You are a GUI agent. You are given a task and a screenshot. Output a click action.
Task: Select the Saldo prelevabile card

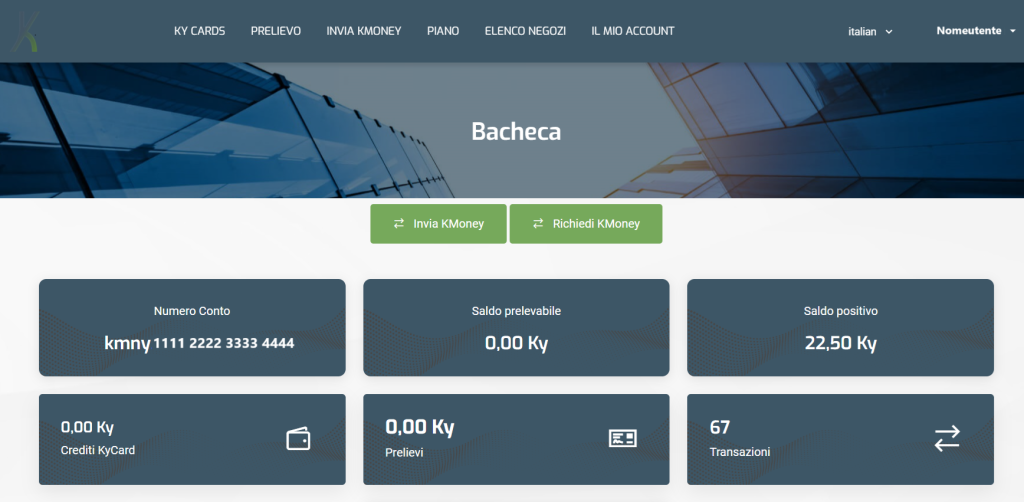[x=516, y=328]
